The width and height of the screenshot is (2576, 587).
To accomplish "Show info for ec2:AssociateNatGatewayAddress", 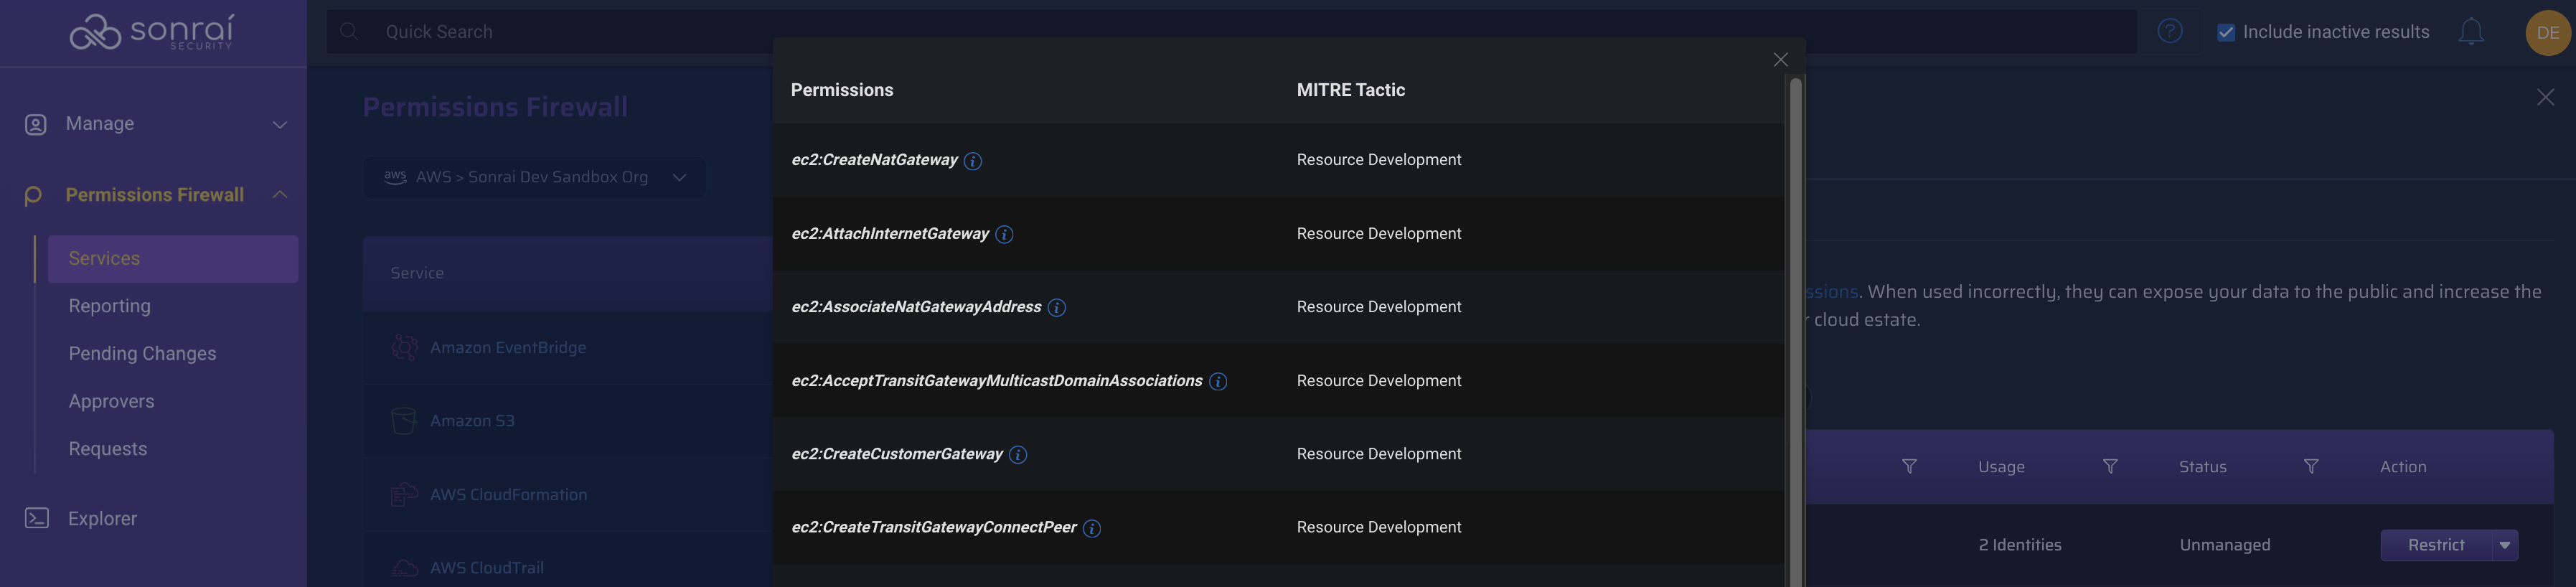I will click(1056, 308).
